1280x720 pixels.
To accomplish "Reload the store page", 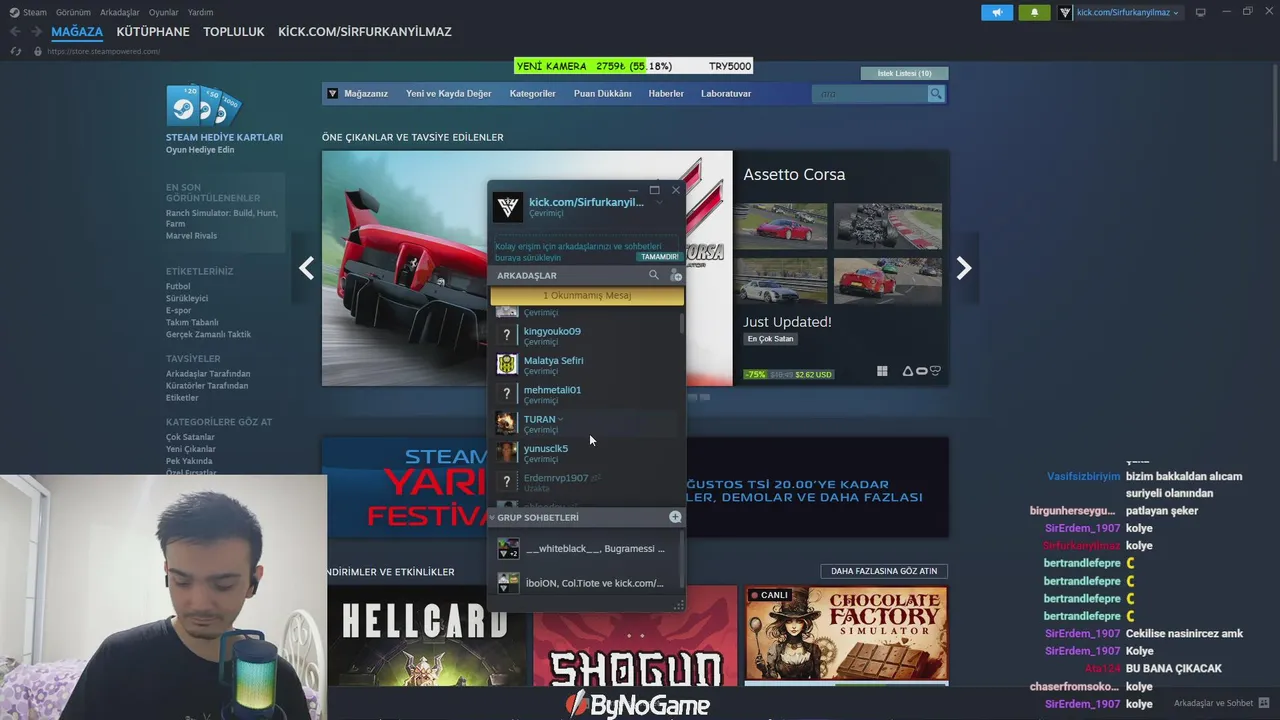I will (x=16, y=51).
